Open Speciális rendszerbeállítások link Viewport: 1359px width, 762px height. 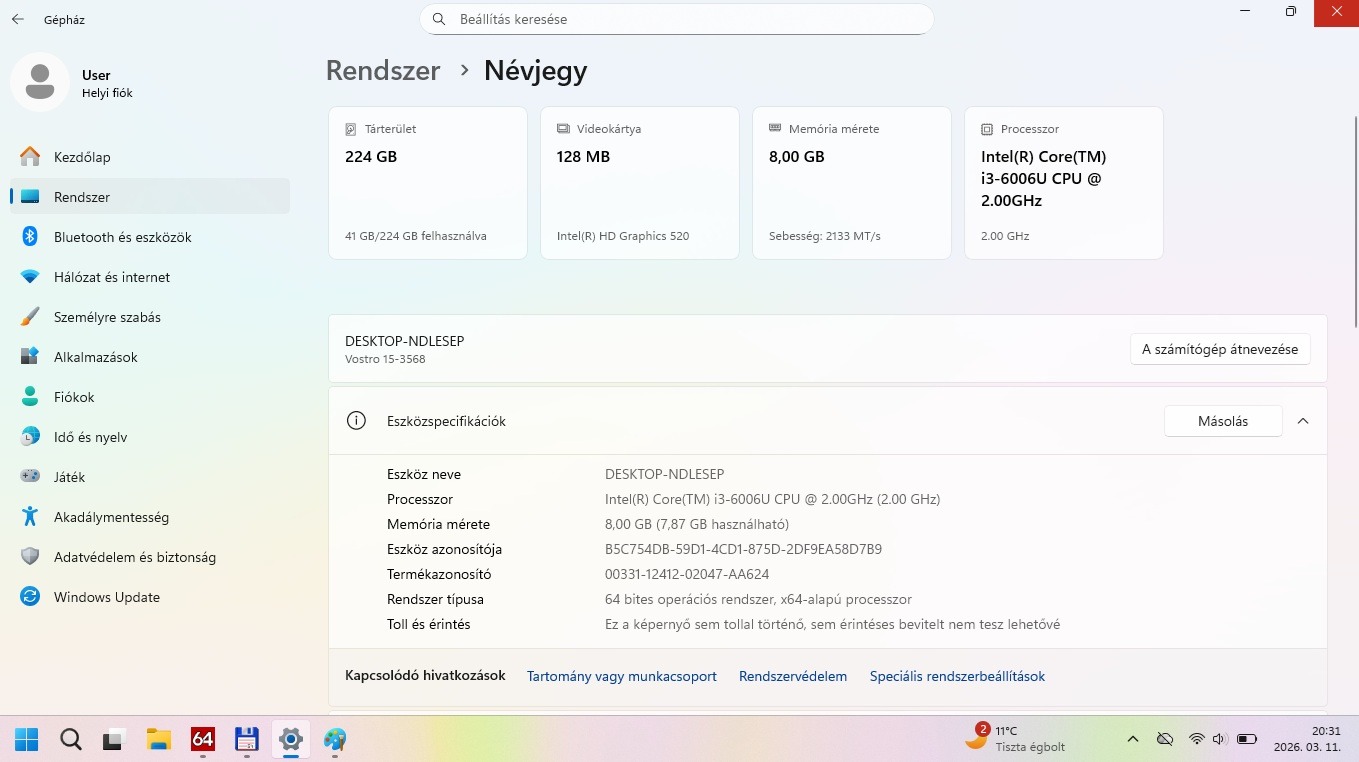pyautogui.click(x=956, y=676)
